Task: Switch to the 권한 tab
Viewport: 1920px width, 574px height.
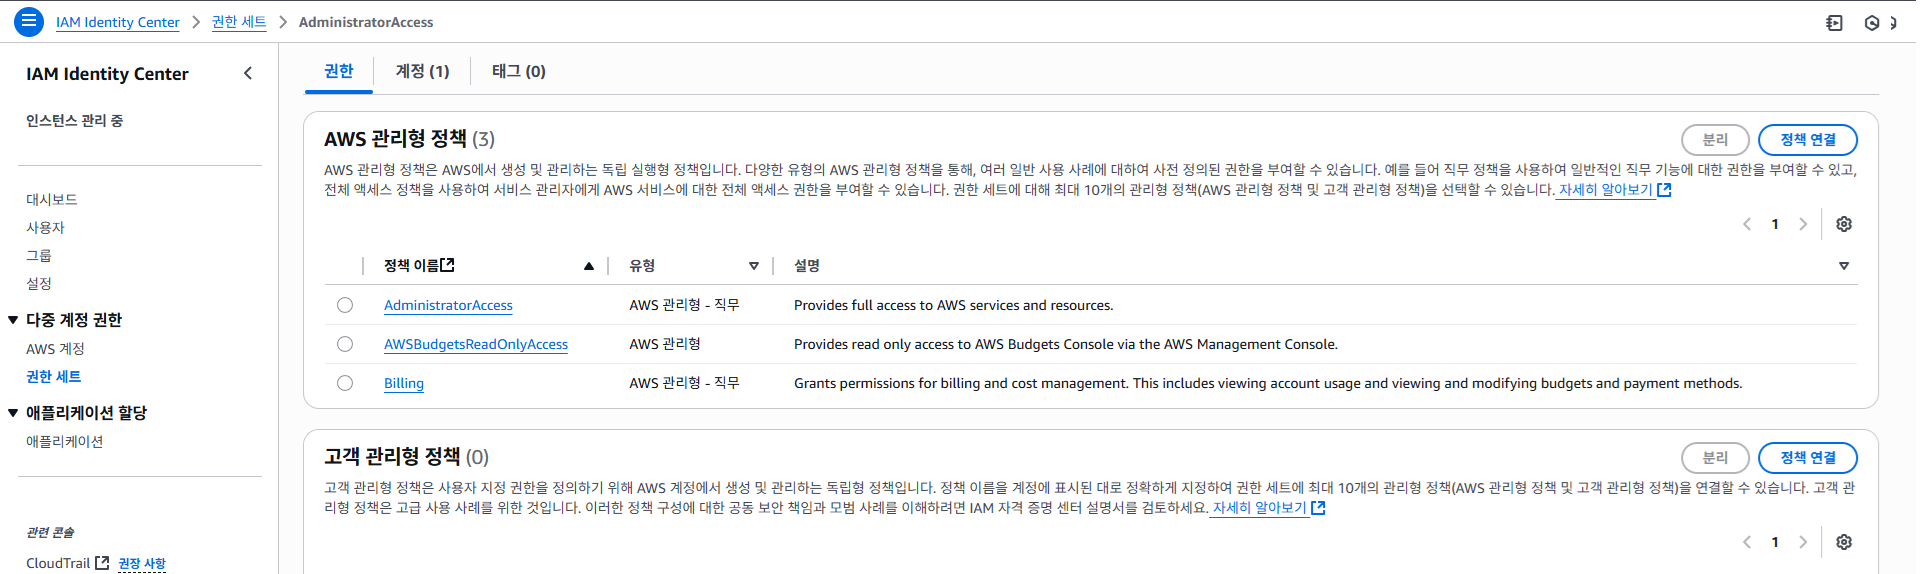Action: 338,71
